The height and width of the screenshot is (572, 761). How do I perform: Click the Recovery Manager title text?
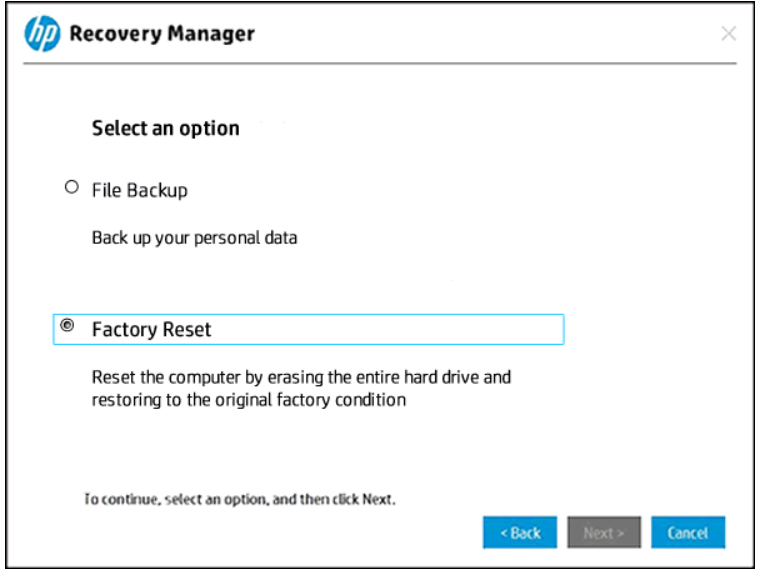162,33
